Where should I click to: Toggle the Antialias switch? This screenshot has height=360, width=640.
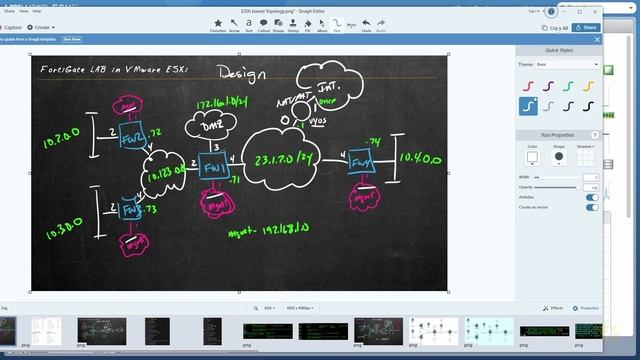pyautogui.click(x=592, y=198)
